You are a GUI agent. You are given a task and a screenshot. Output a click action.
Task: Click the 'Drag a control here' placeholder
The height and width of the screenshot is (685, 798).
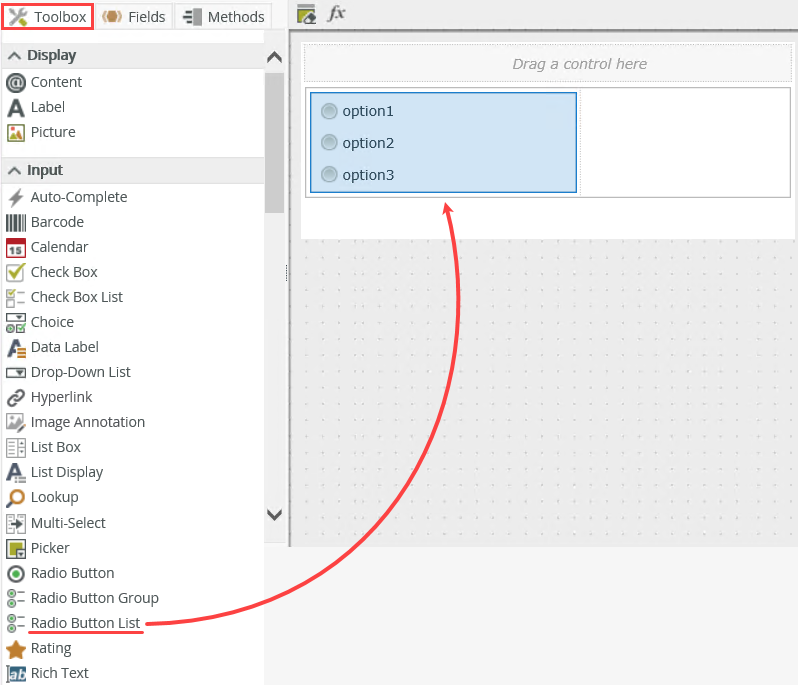(548, 64)
